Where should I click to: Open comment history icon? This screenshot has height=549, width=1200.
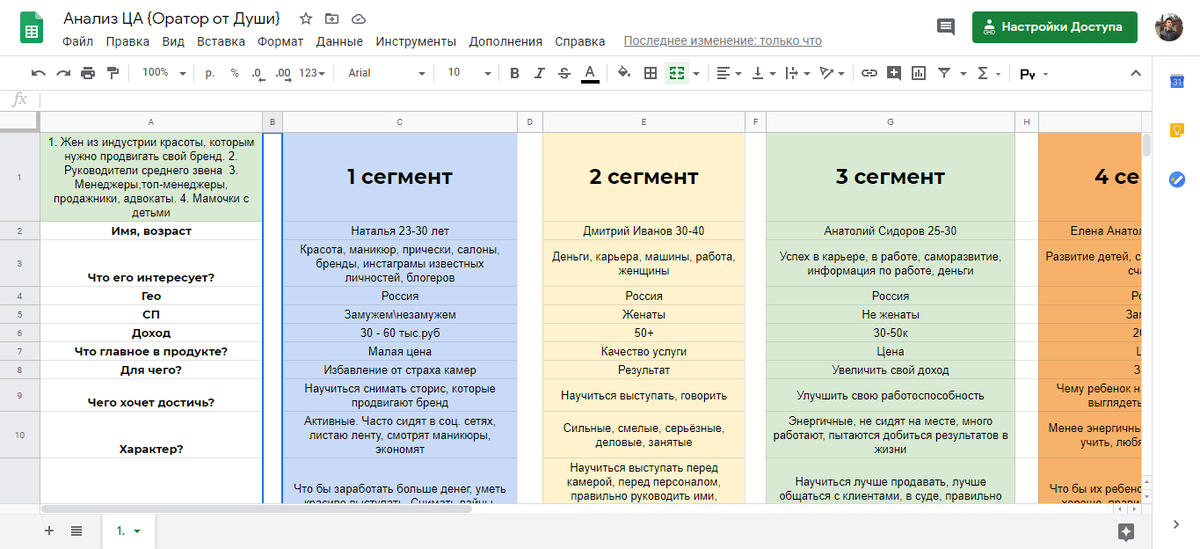tap(945, 27)
